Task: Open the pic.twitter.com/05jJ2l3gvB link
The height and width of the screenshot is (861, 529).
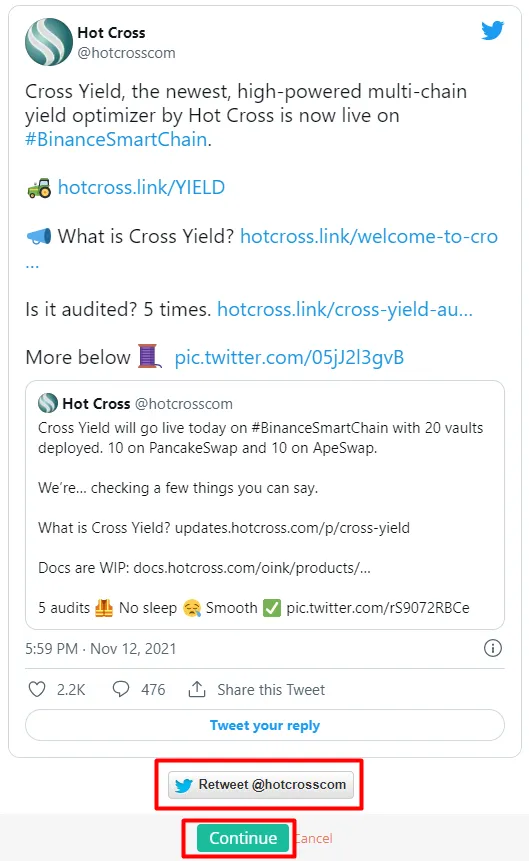Action: (289, 357)
